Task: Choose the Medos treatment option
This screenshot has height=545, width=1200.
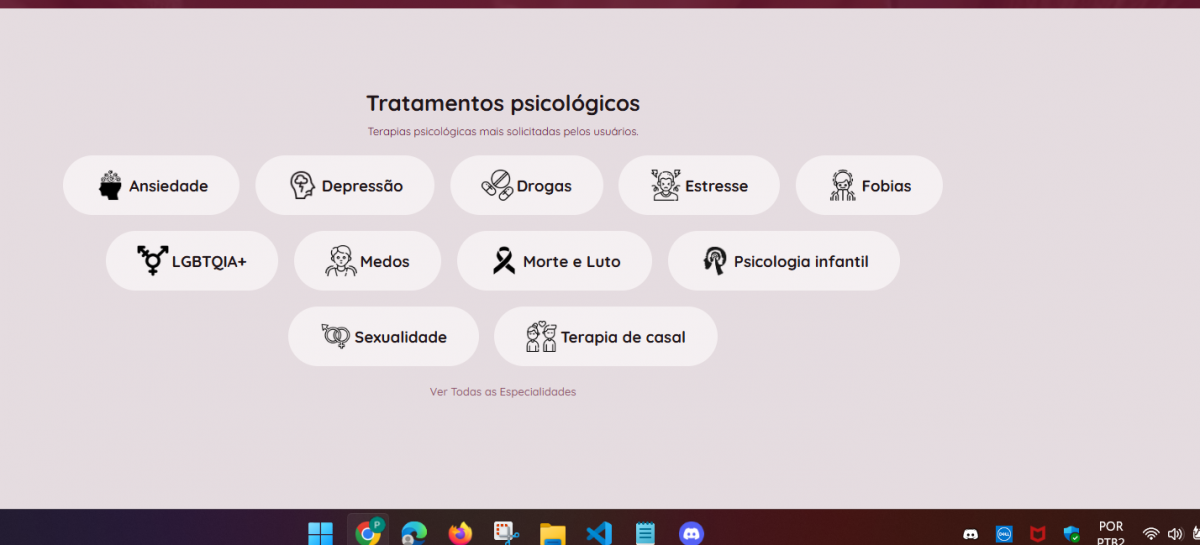Action: click(x=367, y=261)
